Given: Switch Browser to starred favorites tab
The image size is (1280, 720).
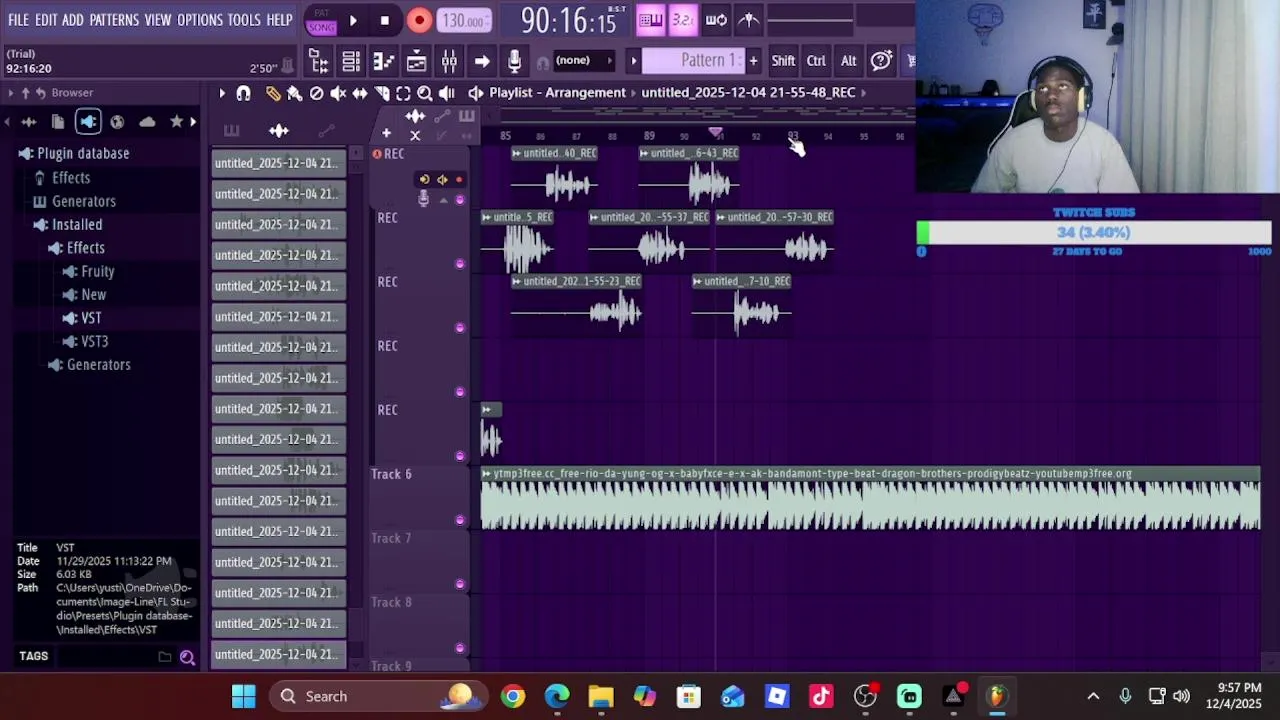Looking at the screenshot, I should [x=177, y=122].
